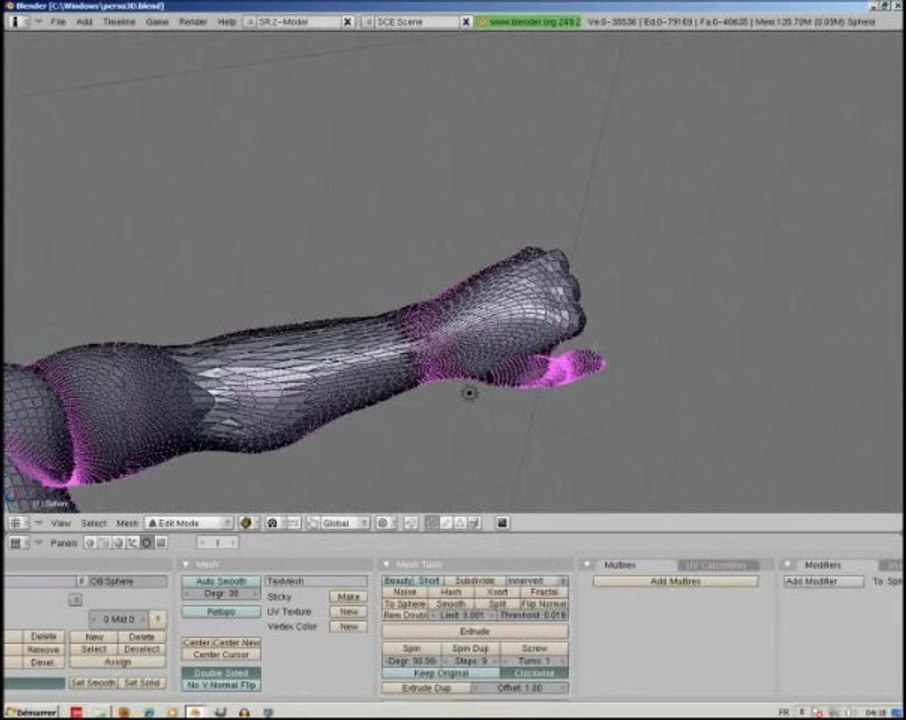Toggle the Double Sided option

(x=221, y=673)
